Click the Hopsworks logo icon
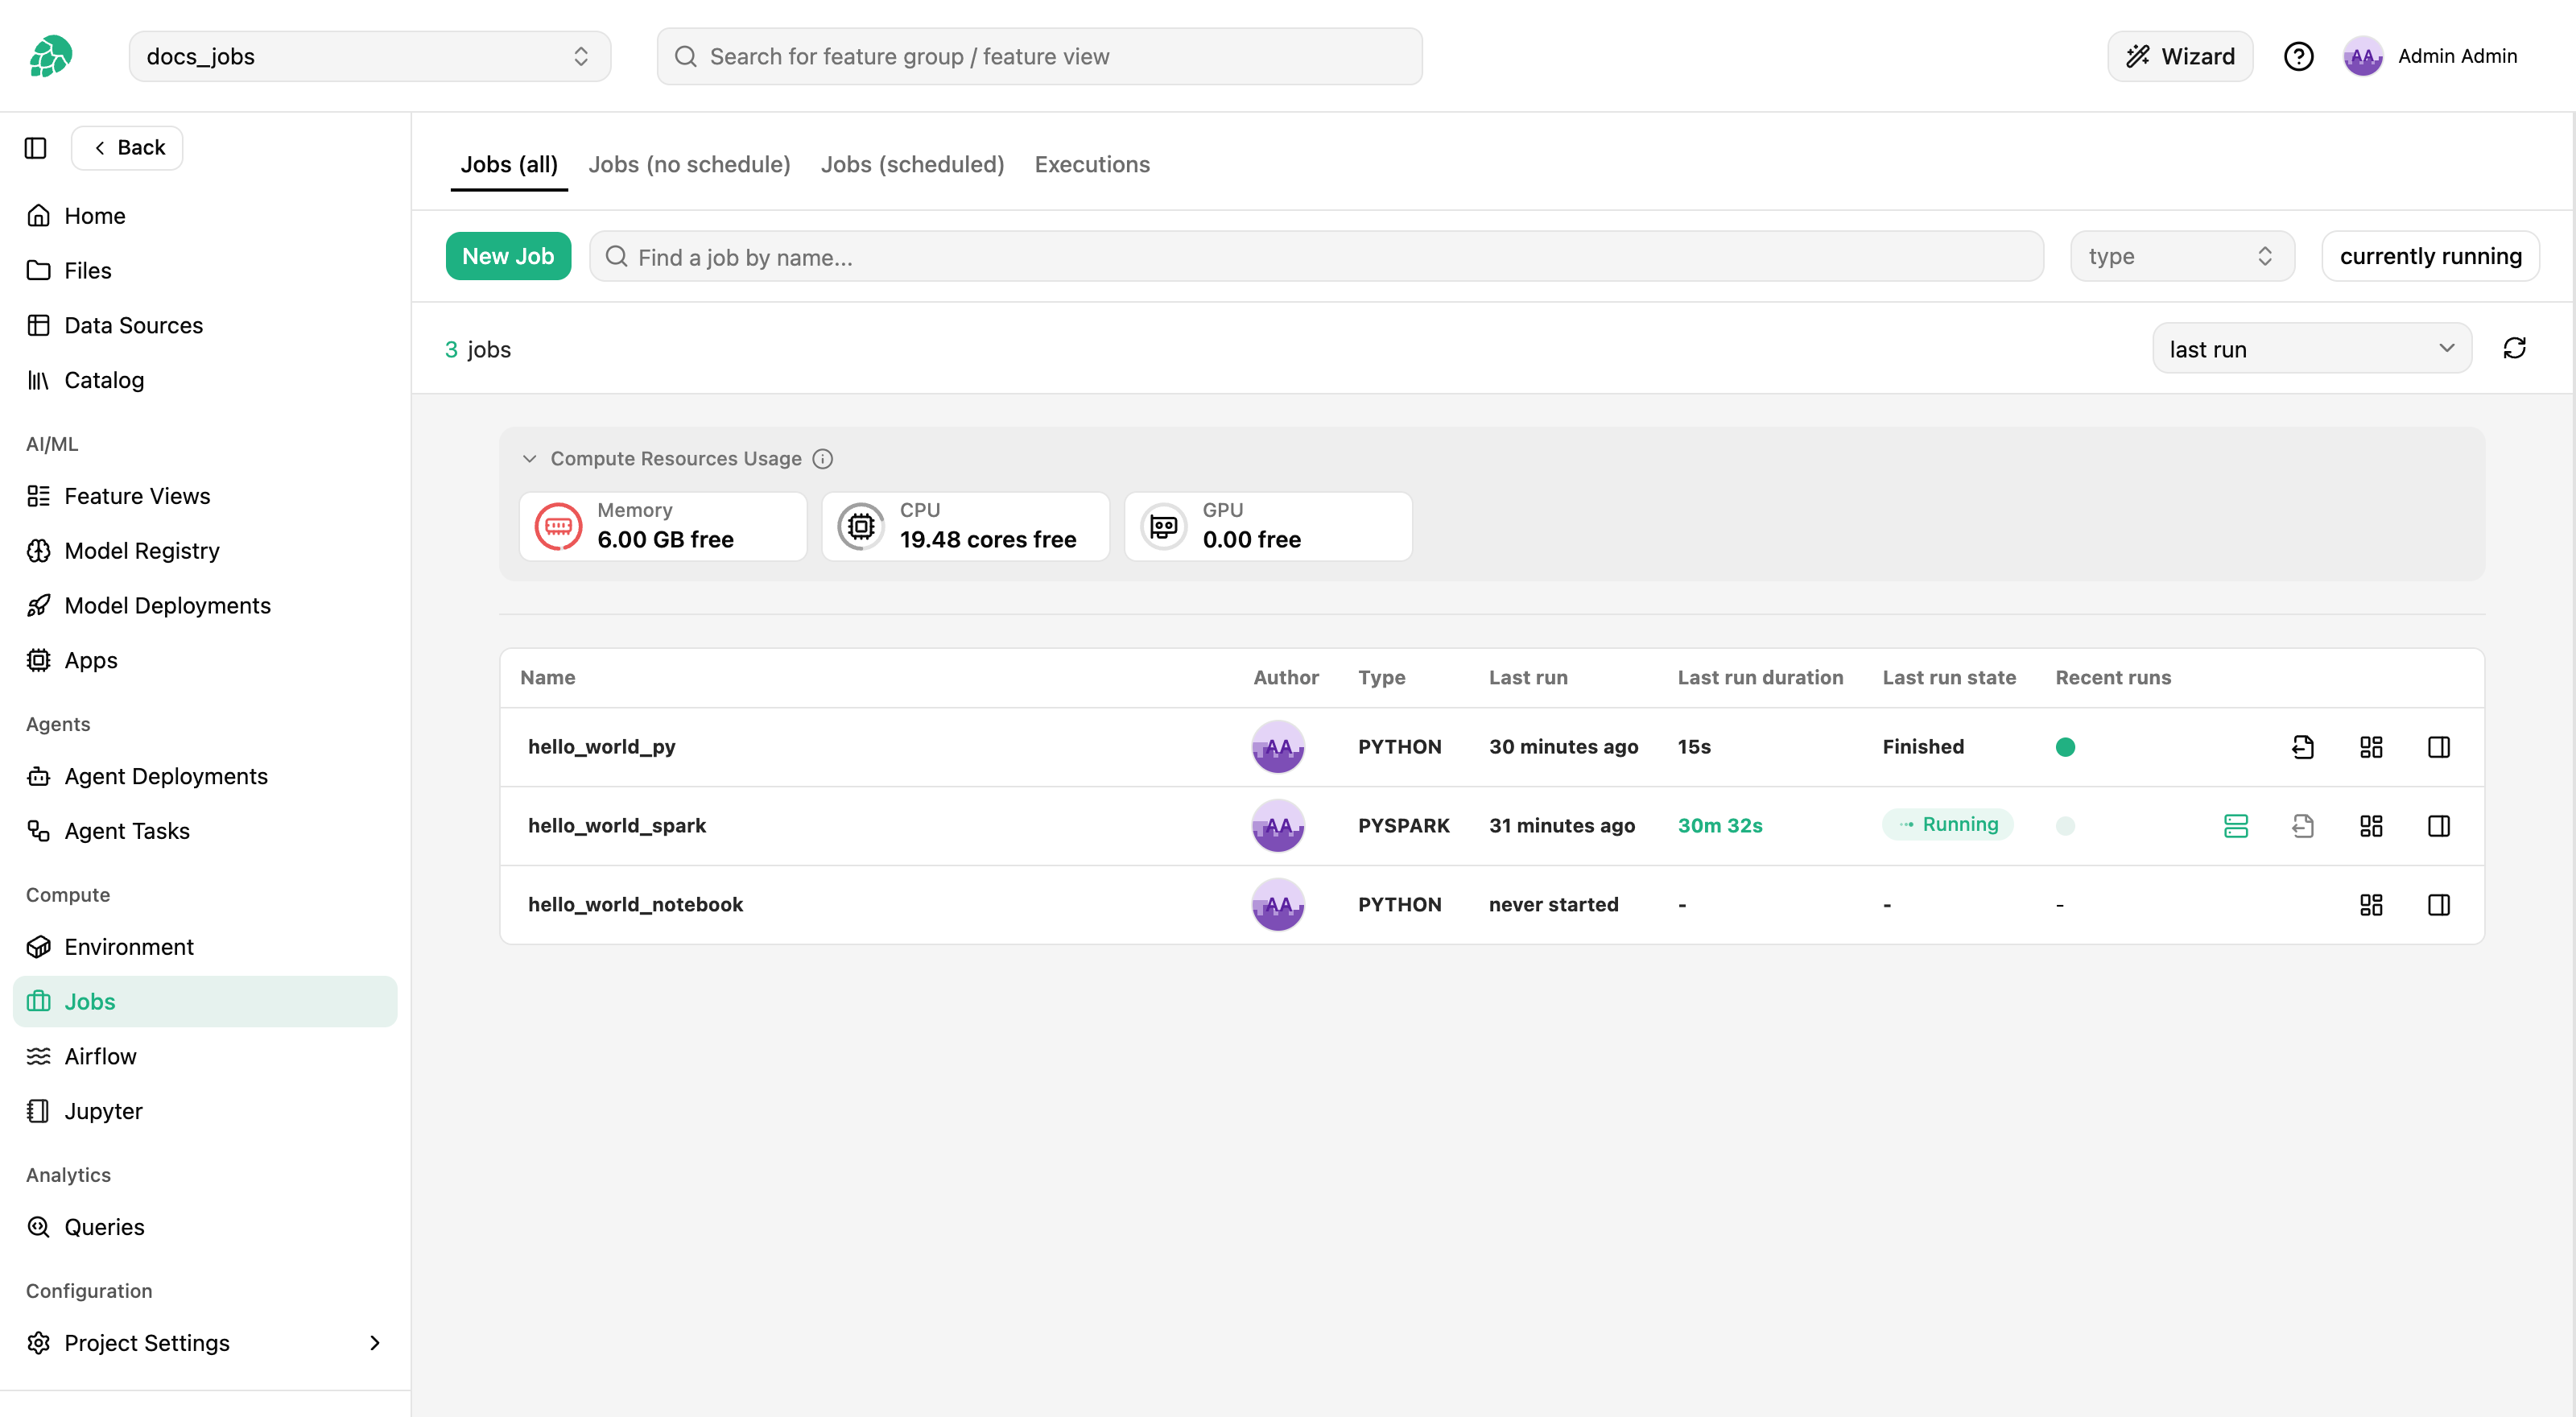 [50, 56]
